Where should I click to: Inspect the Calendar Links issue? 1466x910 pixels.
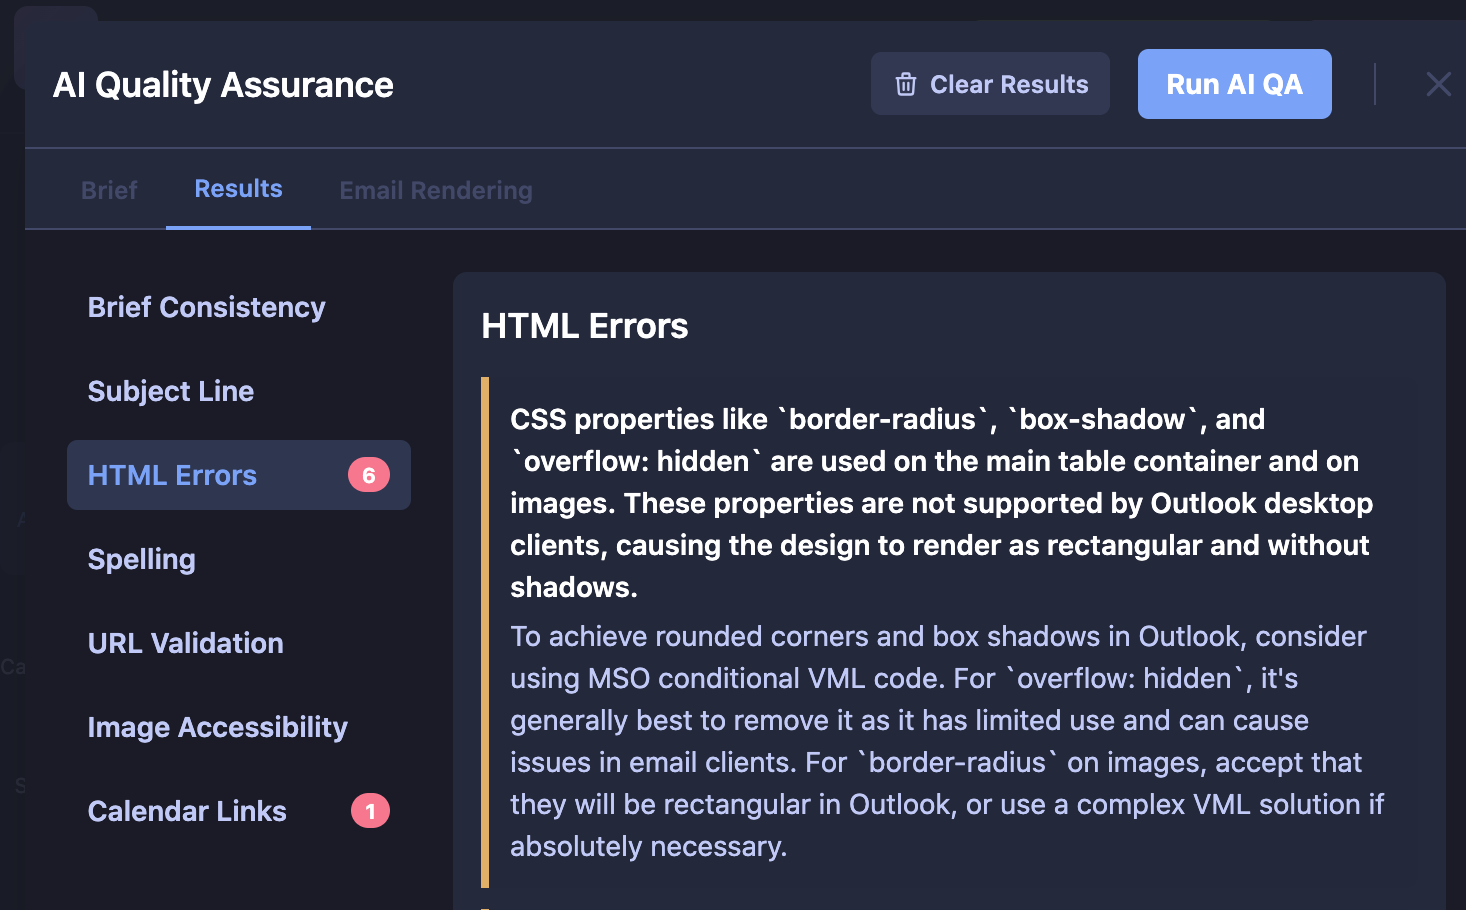pos(187,811)
